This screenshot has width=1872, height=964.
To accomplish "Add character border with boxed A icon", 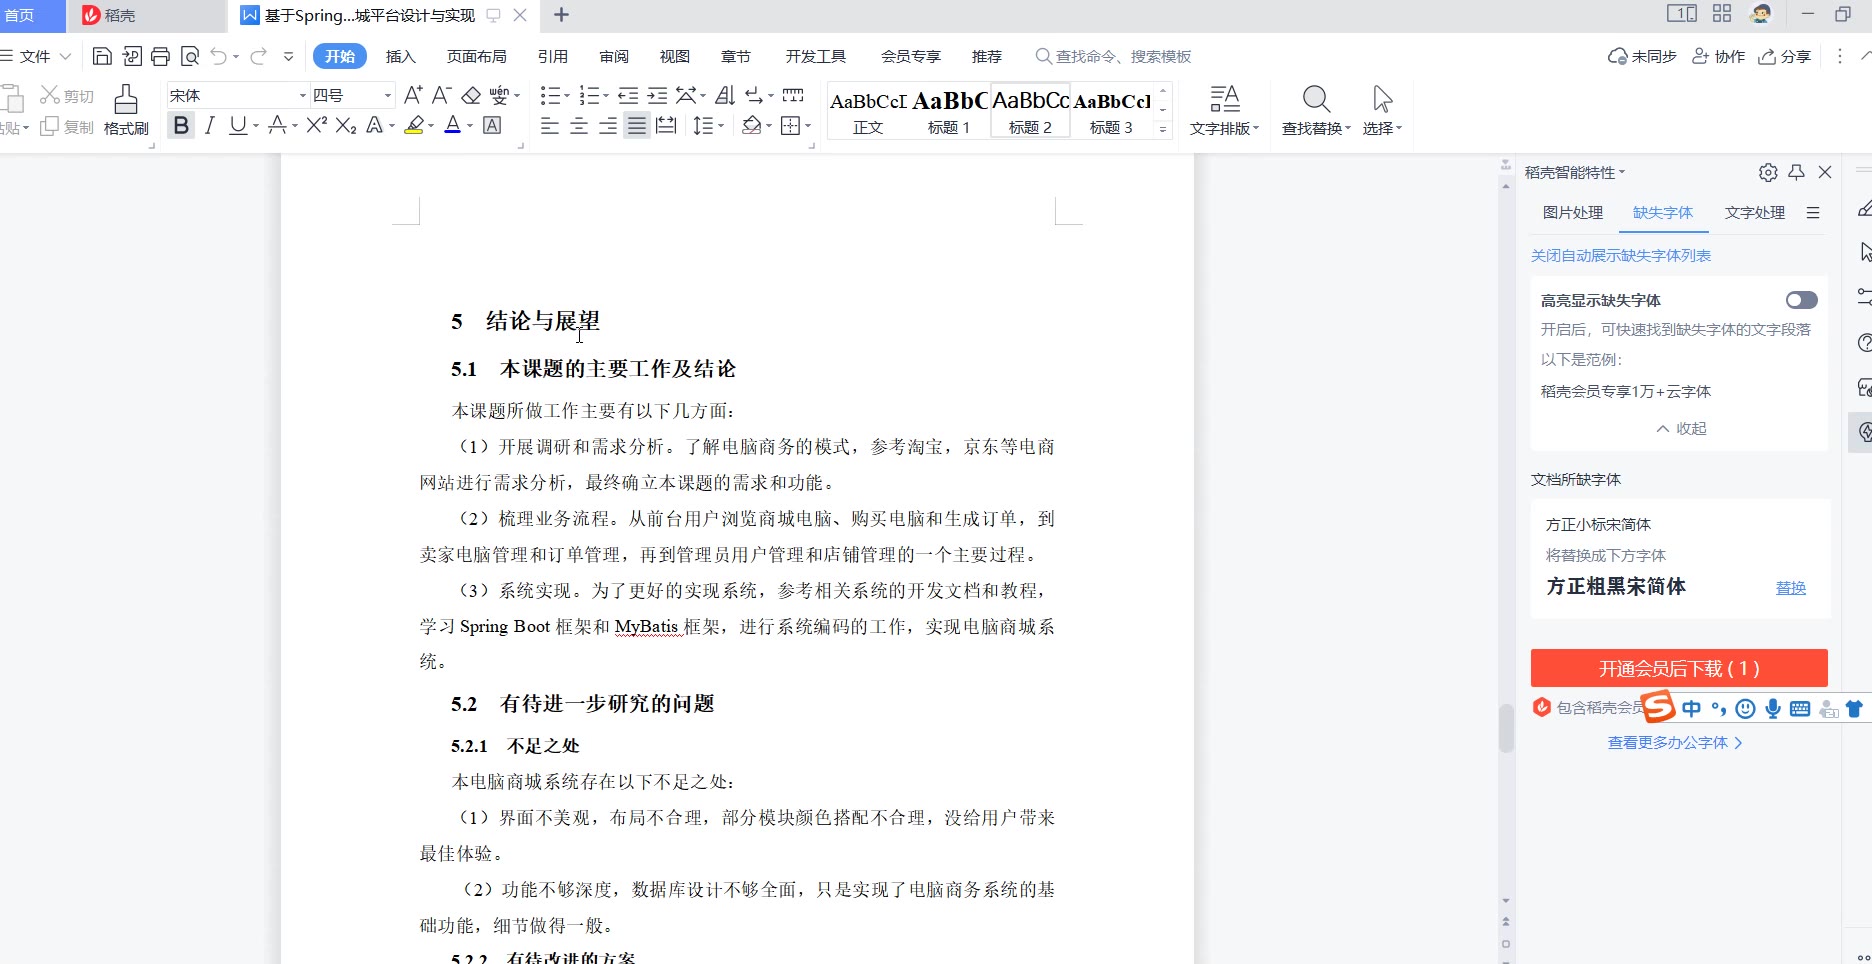I will [x=492, y=125].
